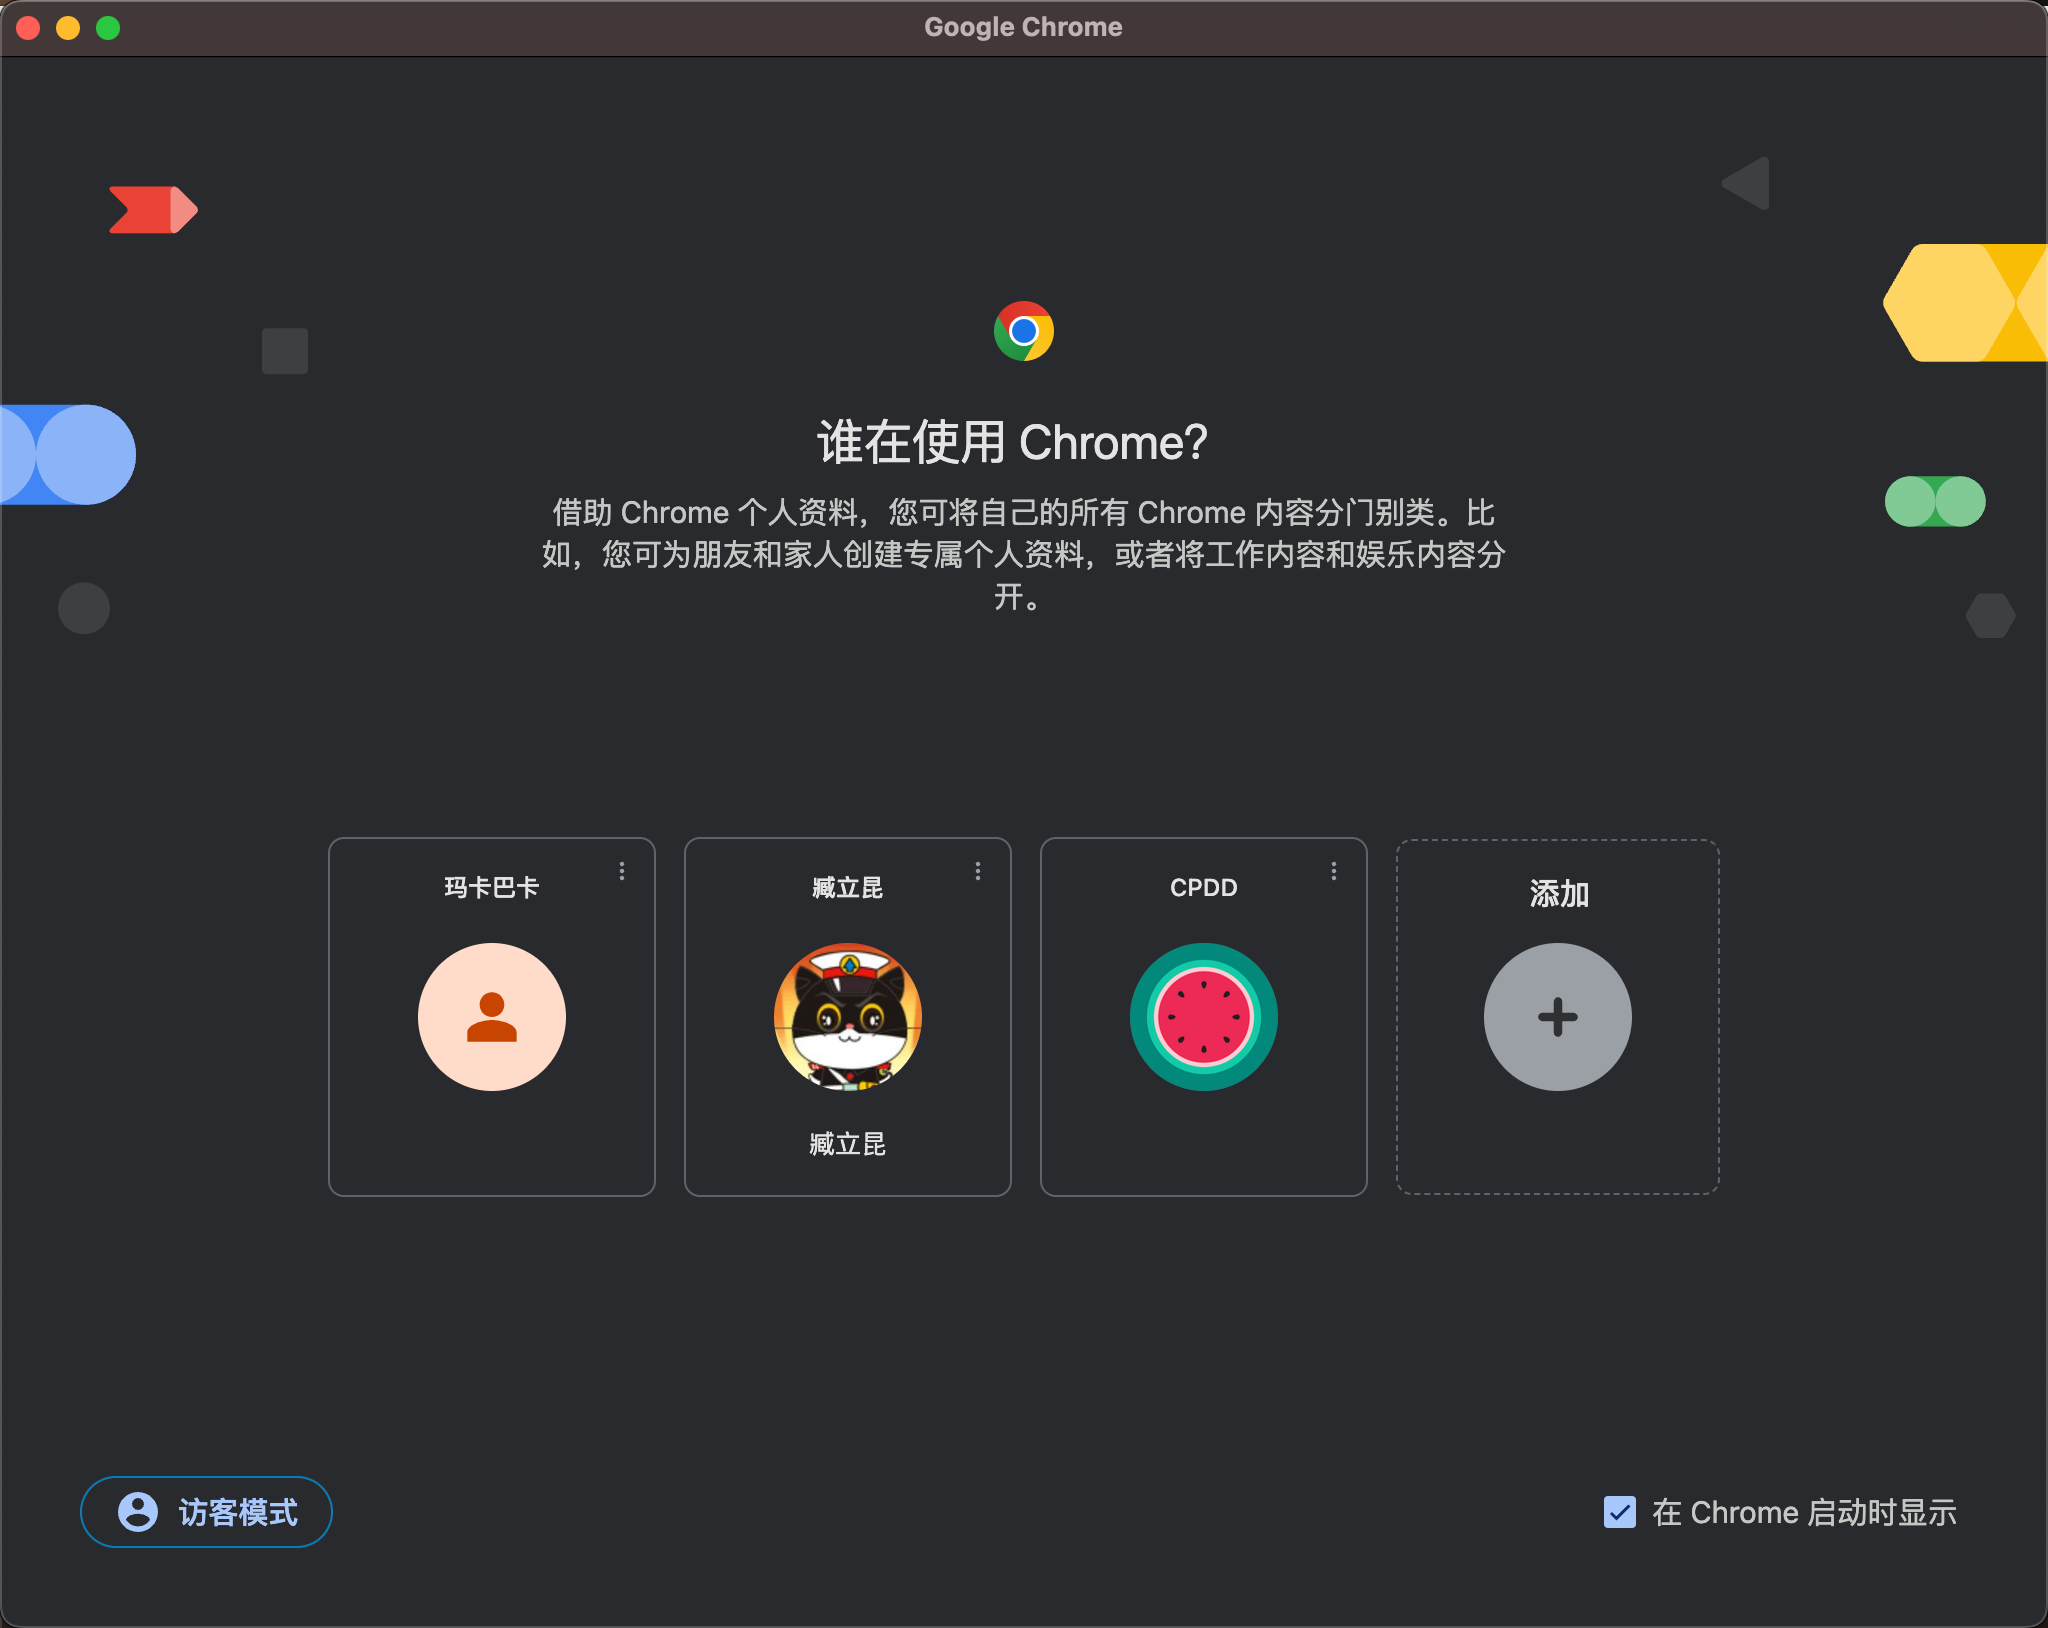Viewport: 2048px width, 1628px height.
Task: Click the watermelon avatar for CPDD profile
Action: [1203, 1016]
